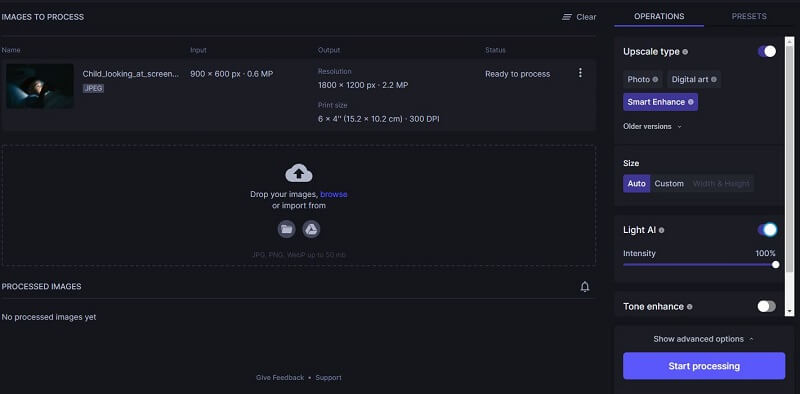Turn off the Light AI switch
This screenshot has width=800, height=394.
(x=767, y=230)
